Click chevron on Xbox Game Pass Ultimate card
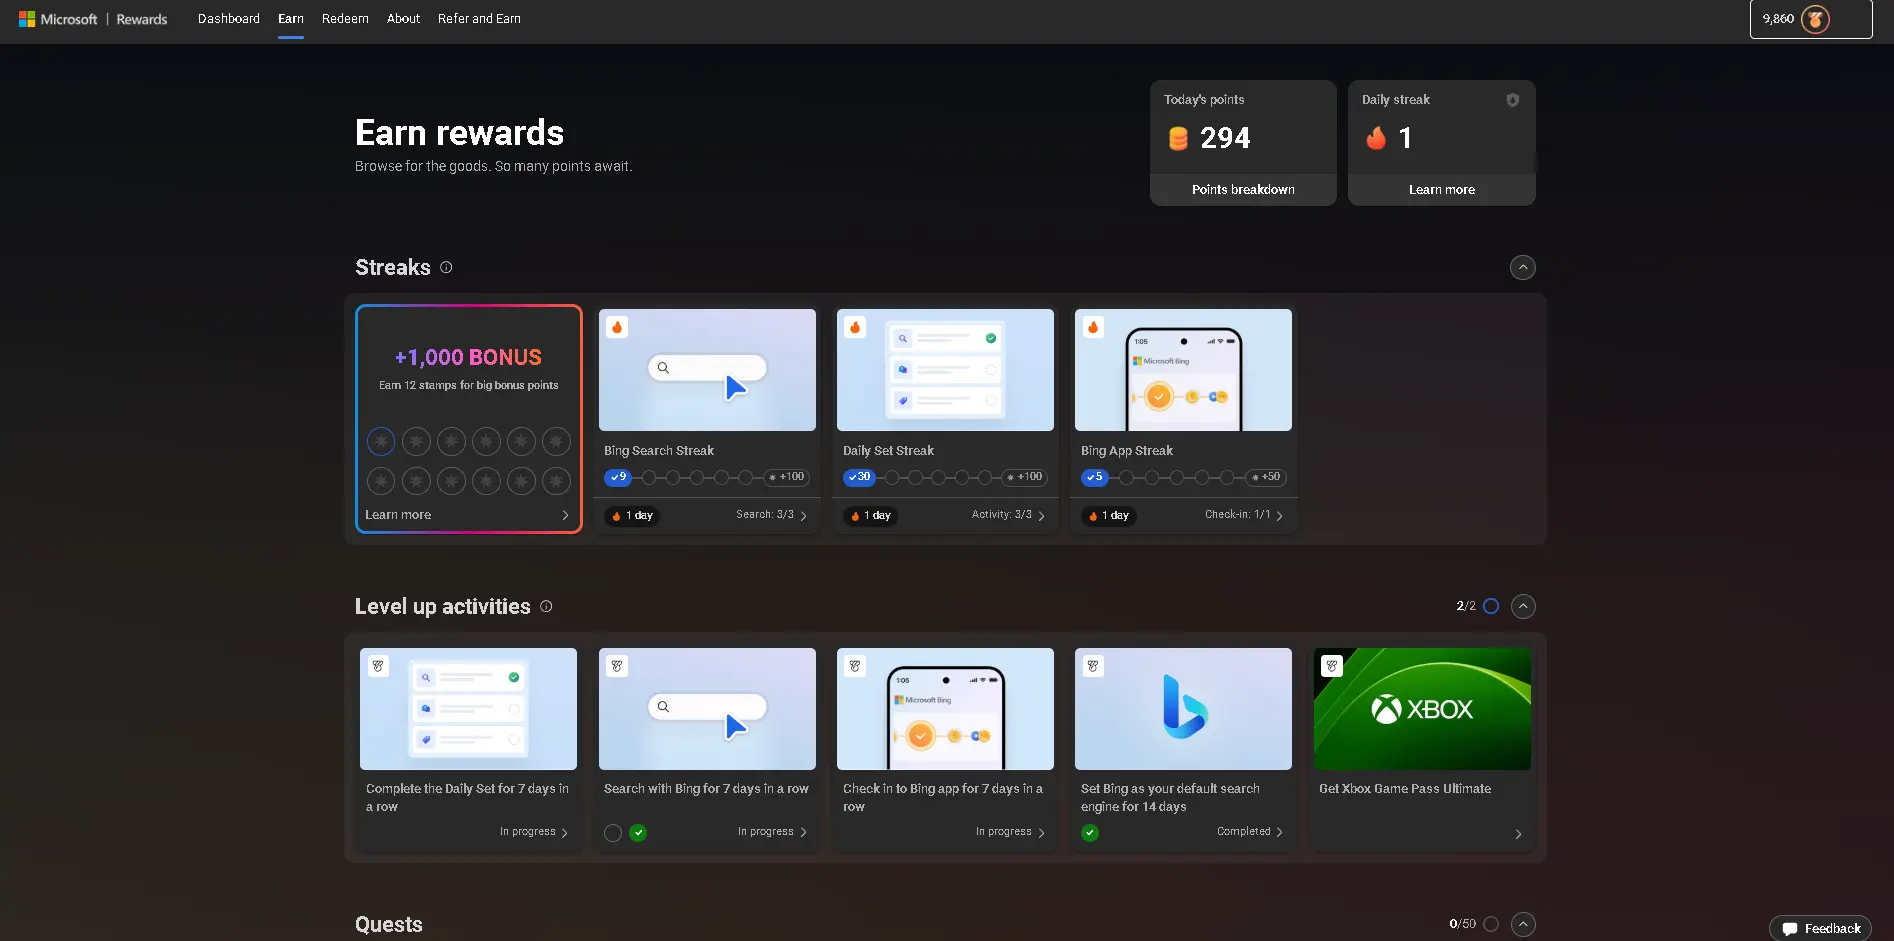Viewport: 1894px width, 941px height. (x=1518, y=834)
